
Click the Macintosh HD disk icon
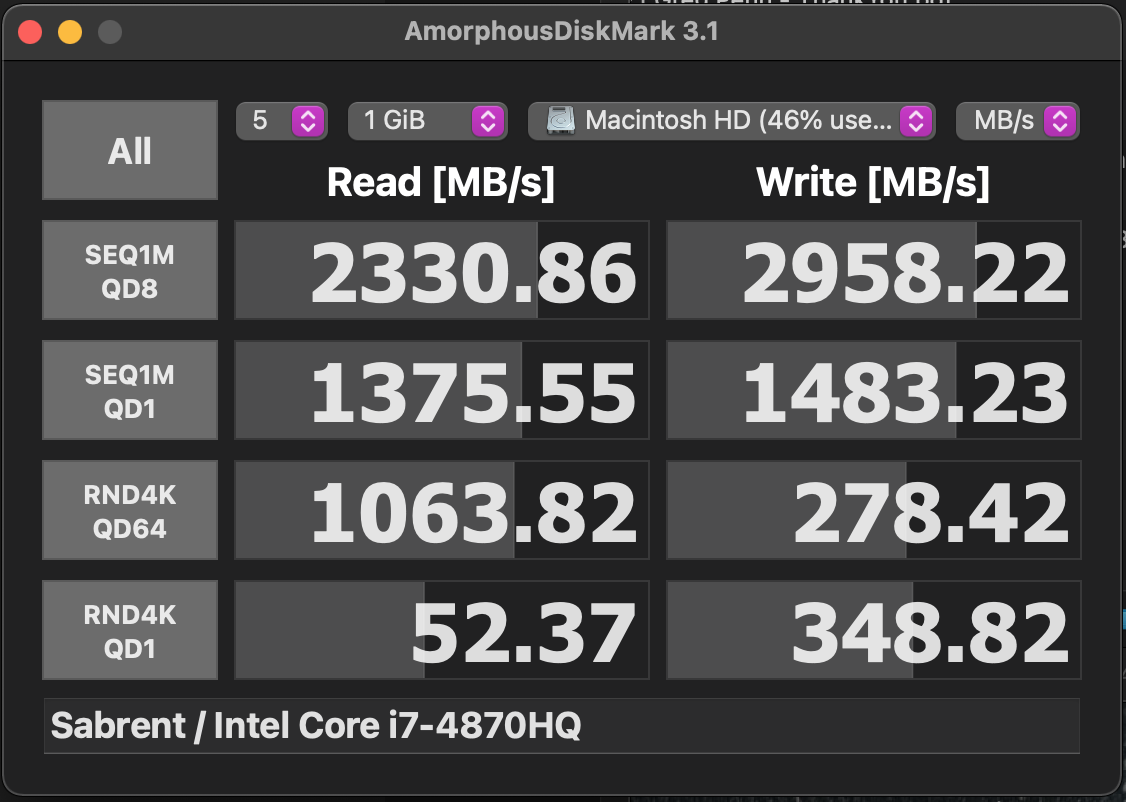point(561,121)
